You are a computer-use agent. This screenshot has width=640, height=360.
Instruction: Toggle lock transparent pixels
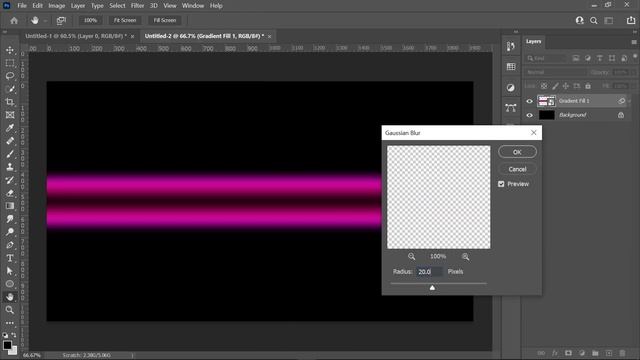(x=544, y=86)
